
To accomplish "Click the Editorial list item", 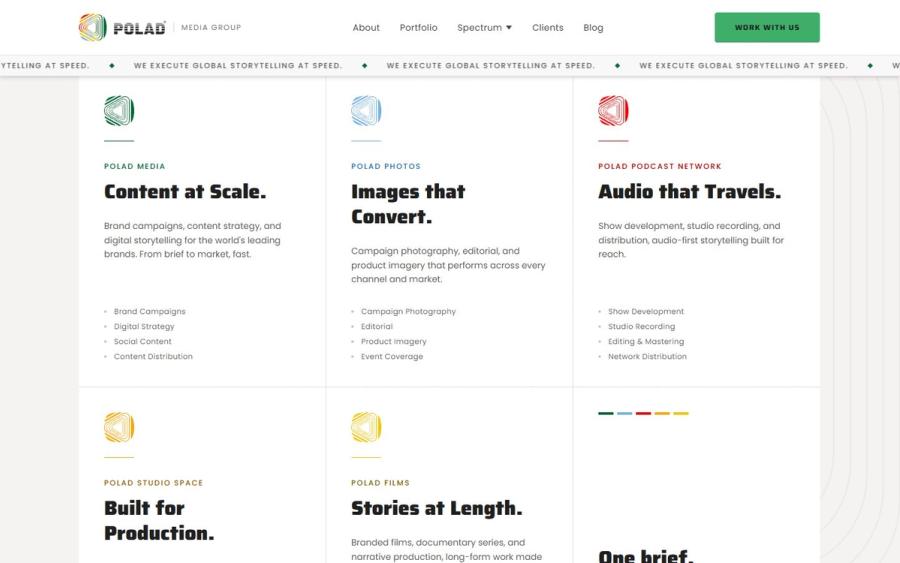I will [x=377, y=327].
